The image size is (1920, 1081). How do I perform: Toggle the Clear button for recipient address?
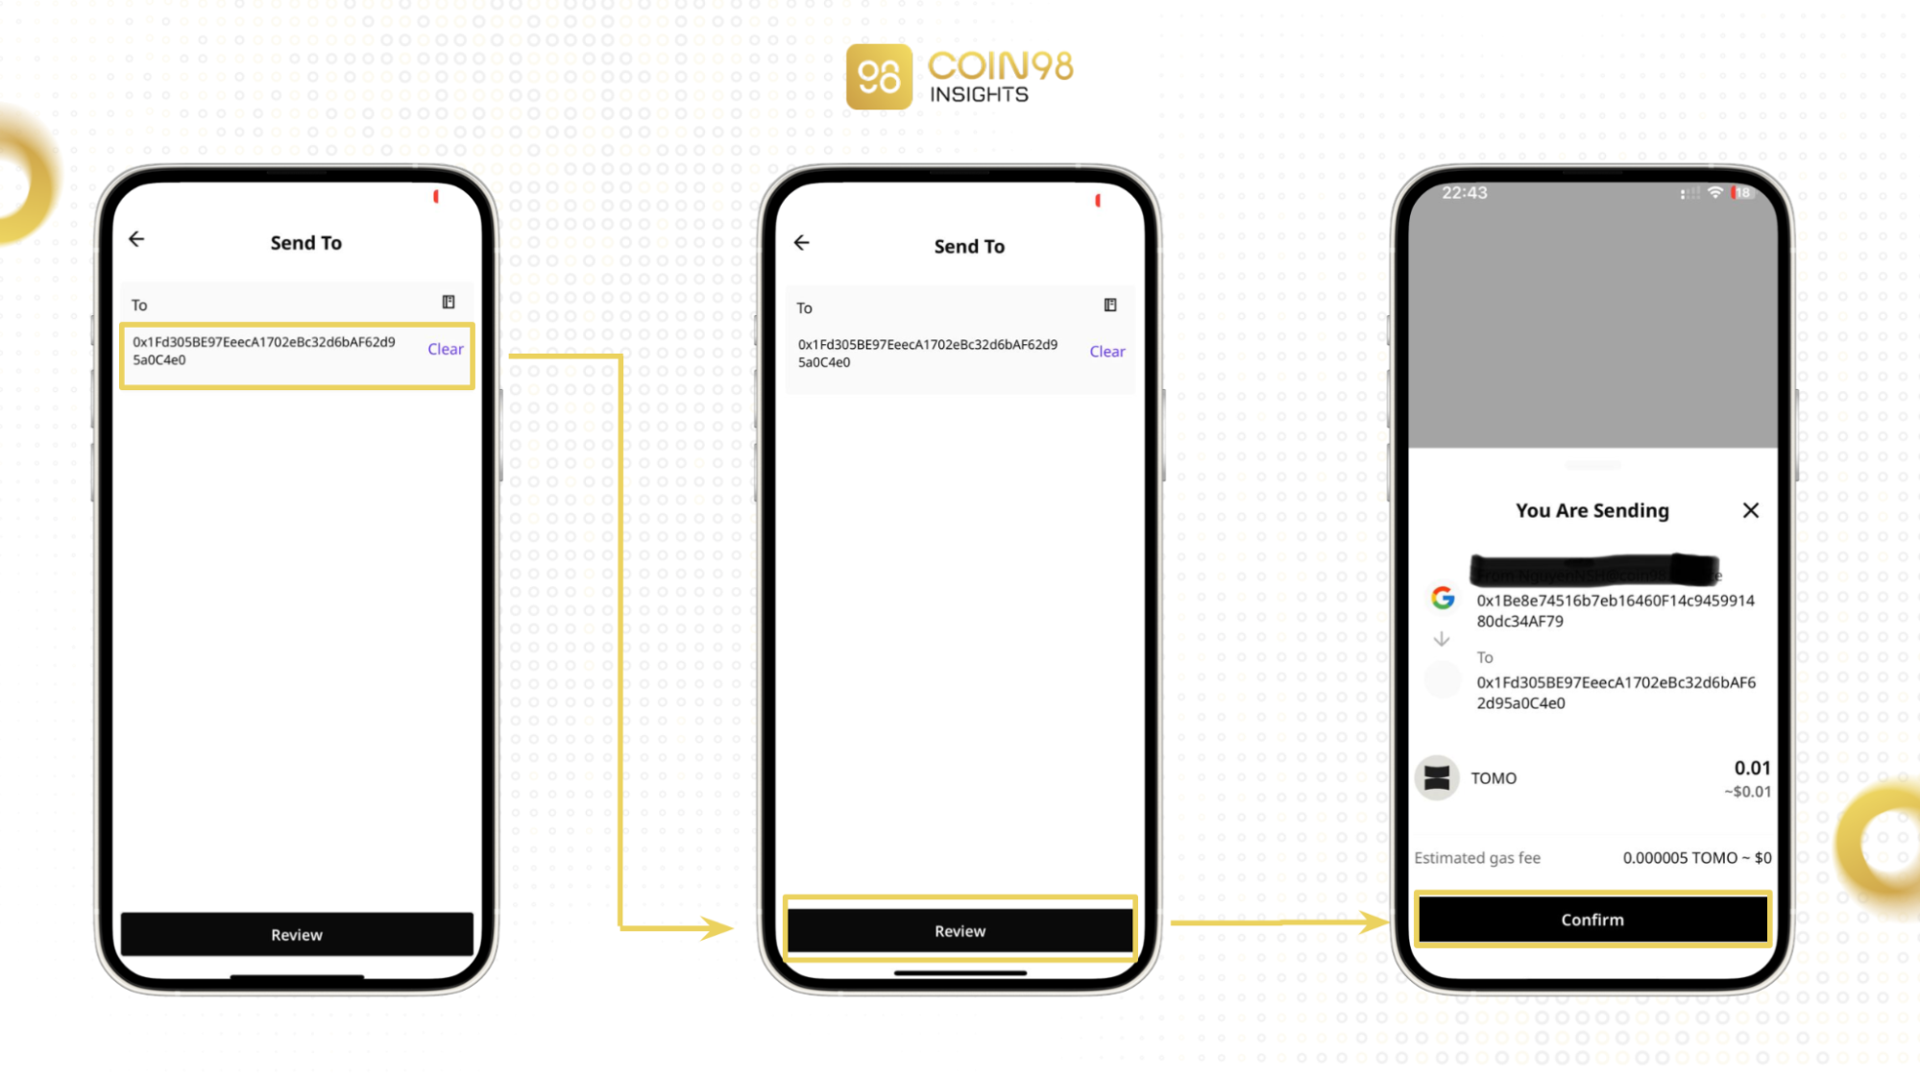coord(446,348)
